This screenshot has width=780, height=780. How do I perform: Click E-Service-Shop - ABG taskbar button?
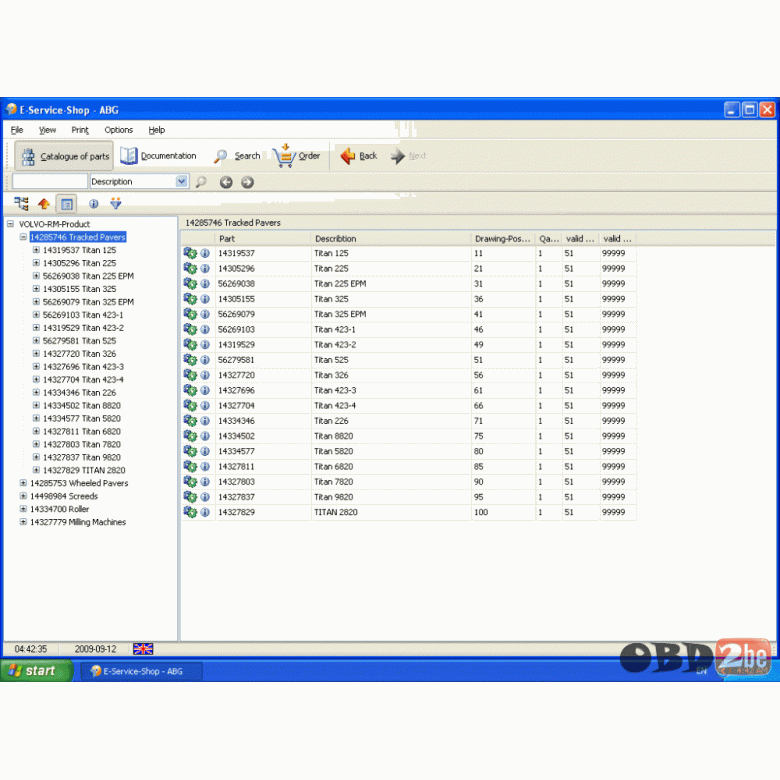pos(142,671)
